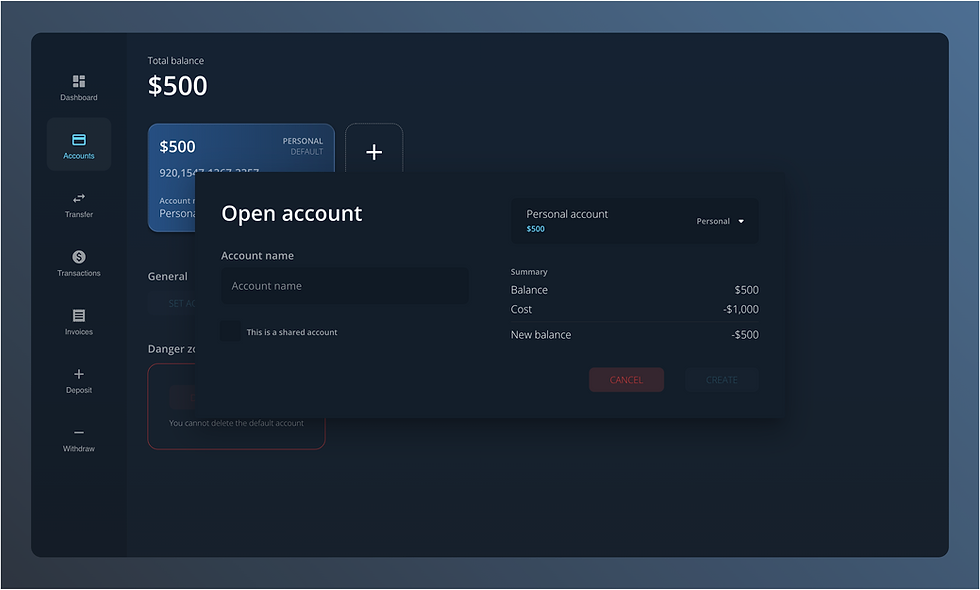Go to the Accounts sidebar label
Viewport: 980px width, 590px height.
point(79,156)
